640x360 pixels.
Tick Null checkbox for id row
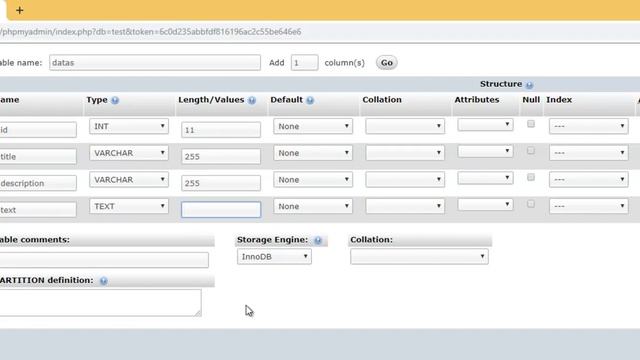pos(531,124)
